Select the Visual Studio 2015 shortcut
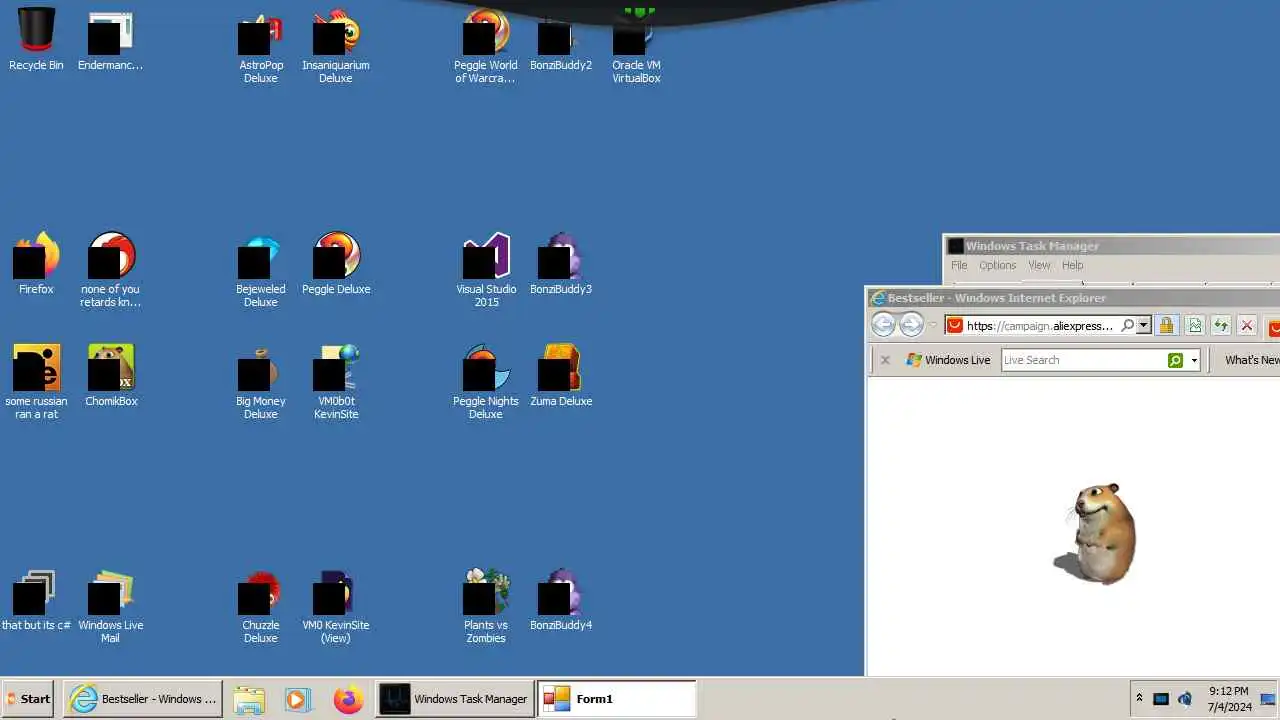Viewport: 1280px width, 720px height. click(486, 271)
